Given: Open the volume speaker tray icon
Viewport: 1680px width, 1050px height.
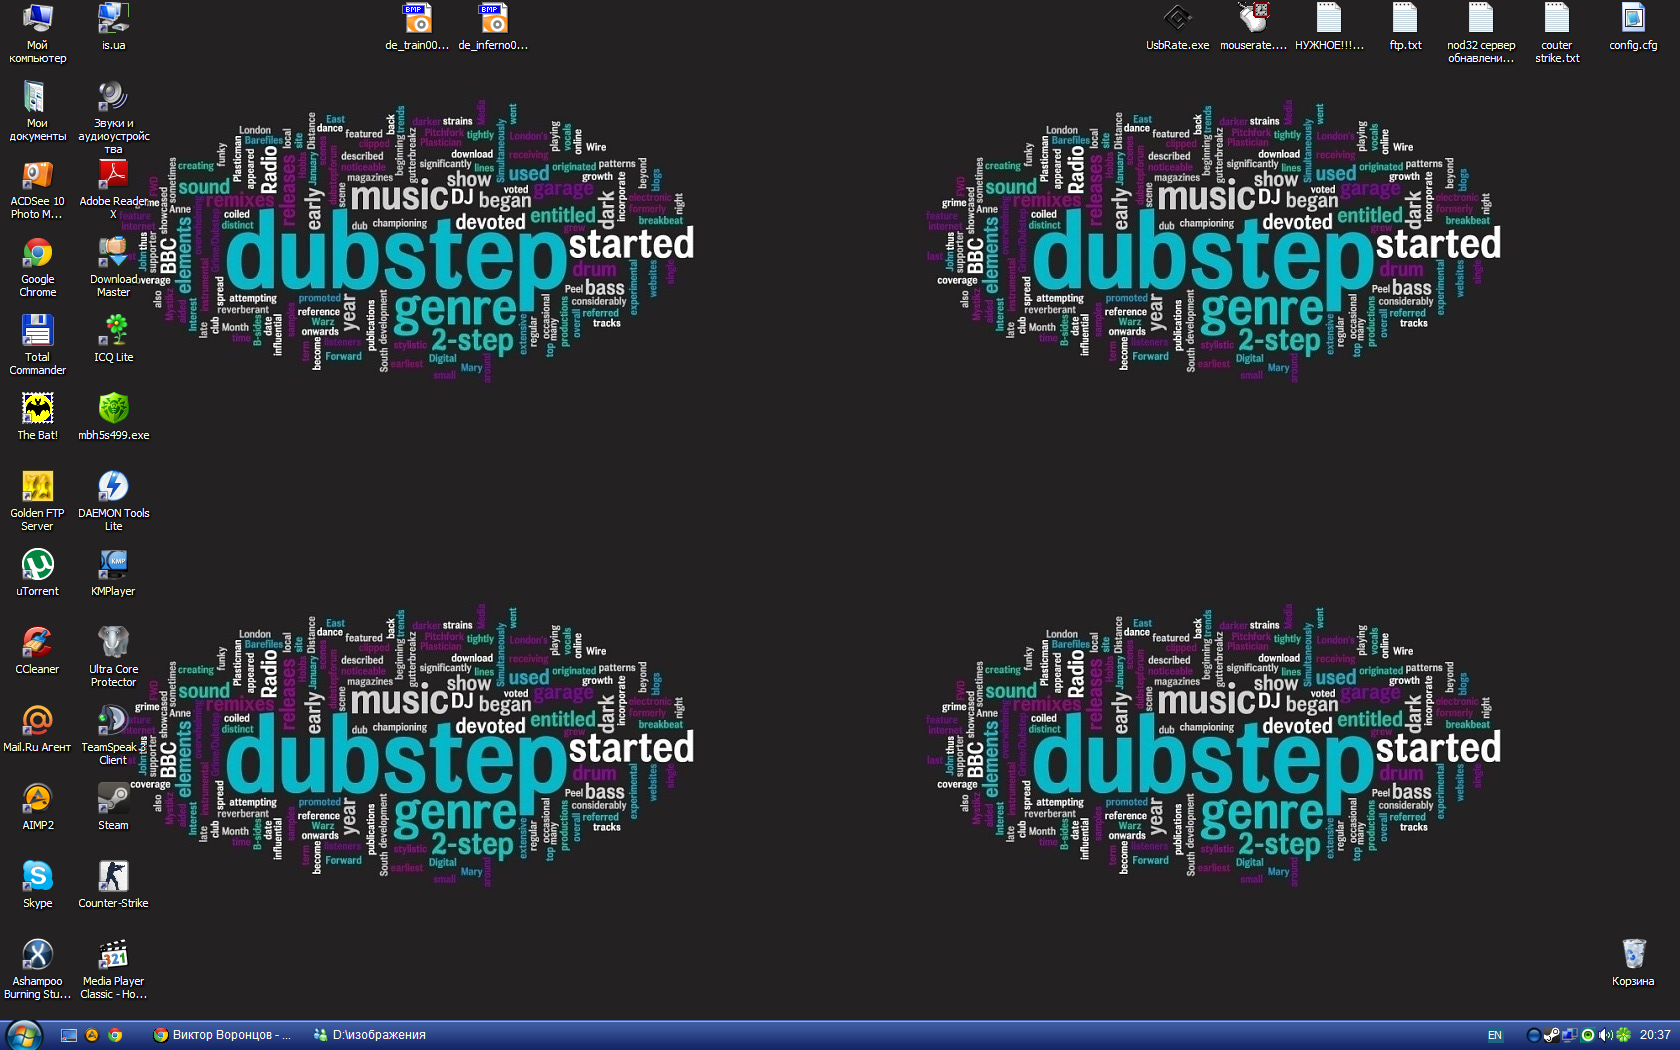Looking at the screenshot, I should [1605, 1035].
